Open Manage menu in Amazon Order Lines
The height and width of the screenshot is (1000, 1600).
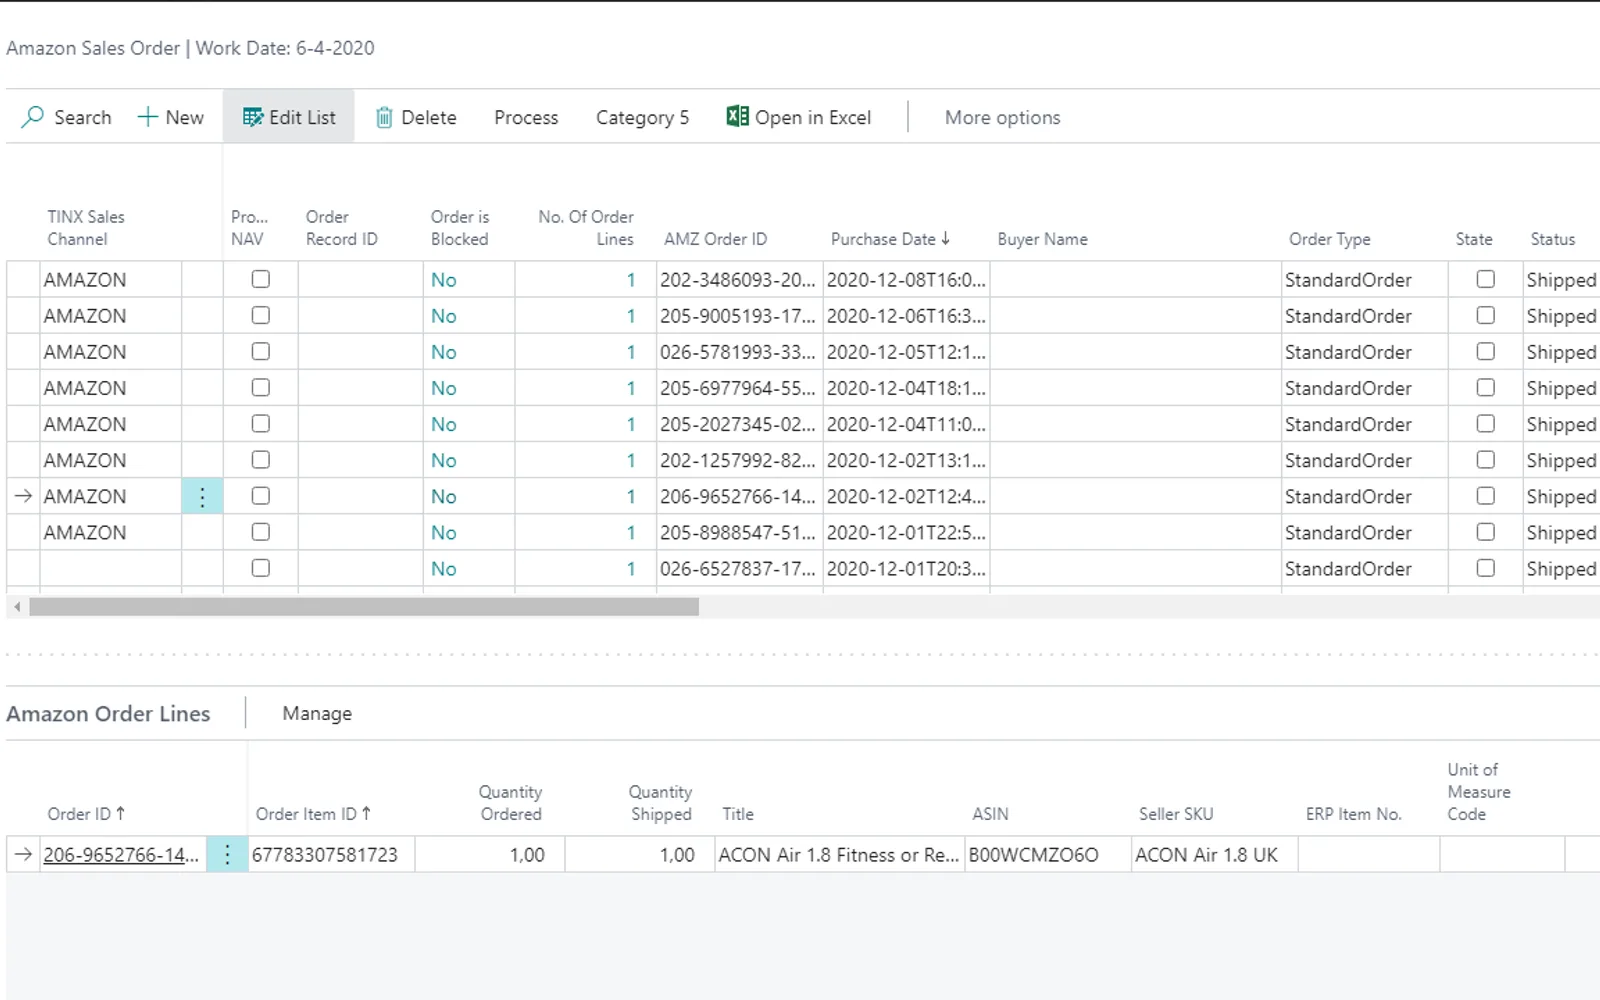tap(317, 713)
